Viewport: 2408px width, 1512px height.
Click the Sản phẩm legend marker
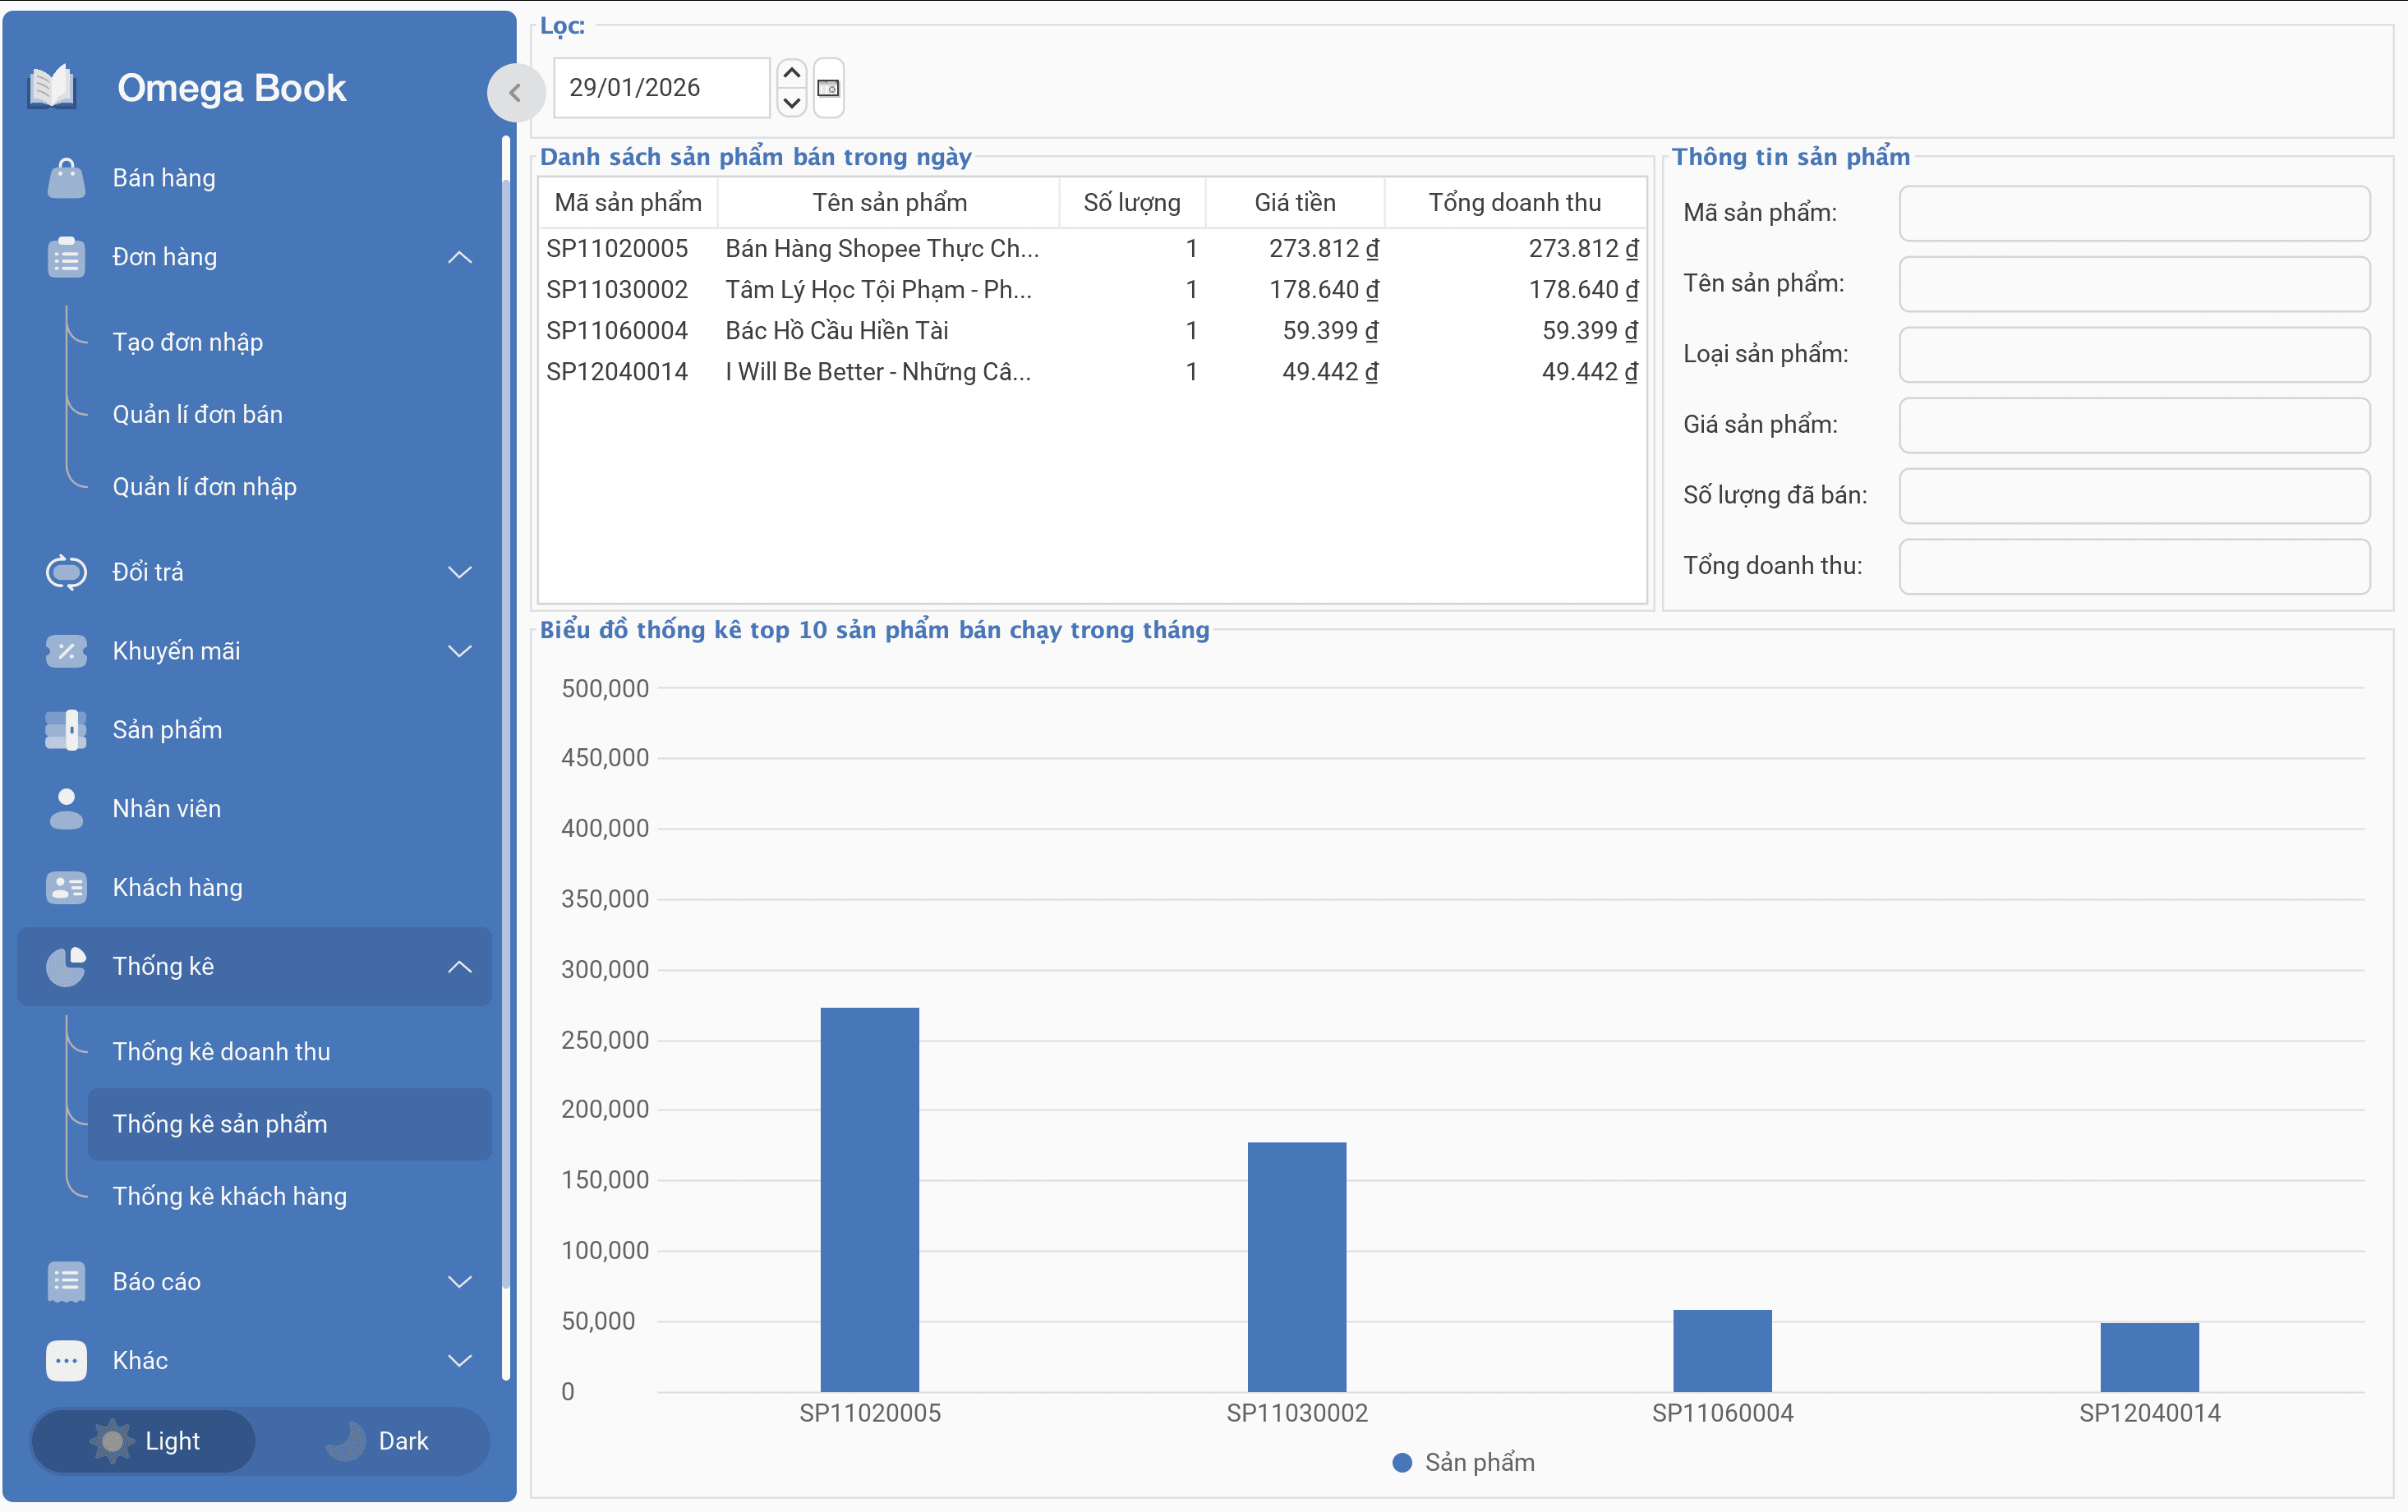pos(1402,1463)
